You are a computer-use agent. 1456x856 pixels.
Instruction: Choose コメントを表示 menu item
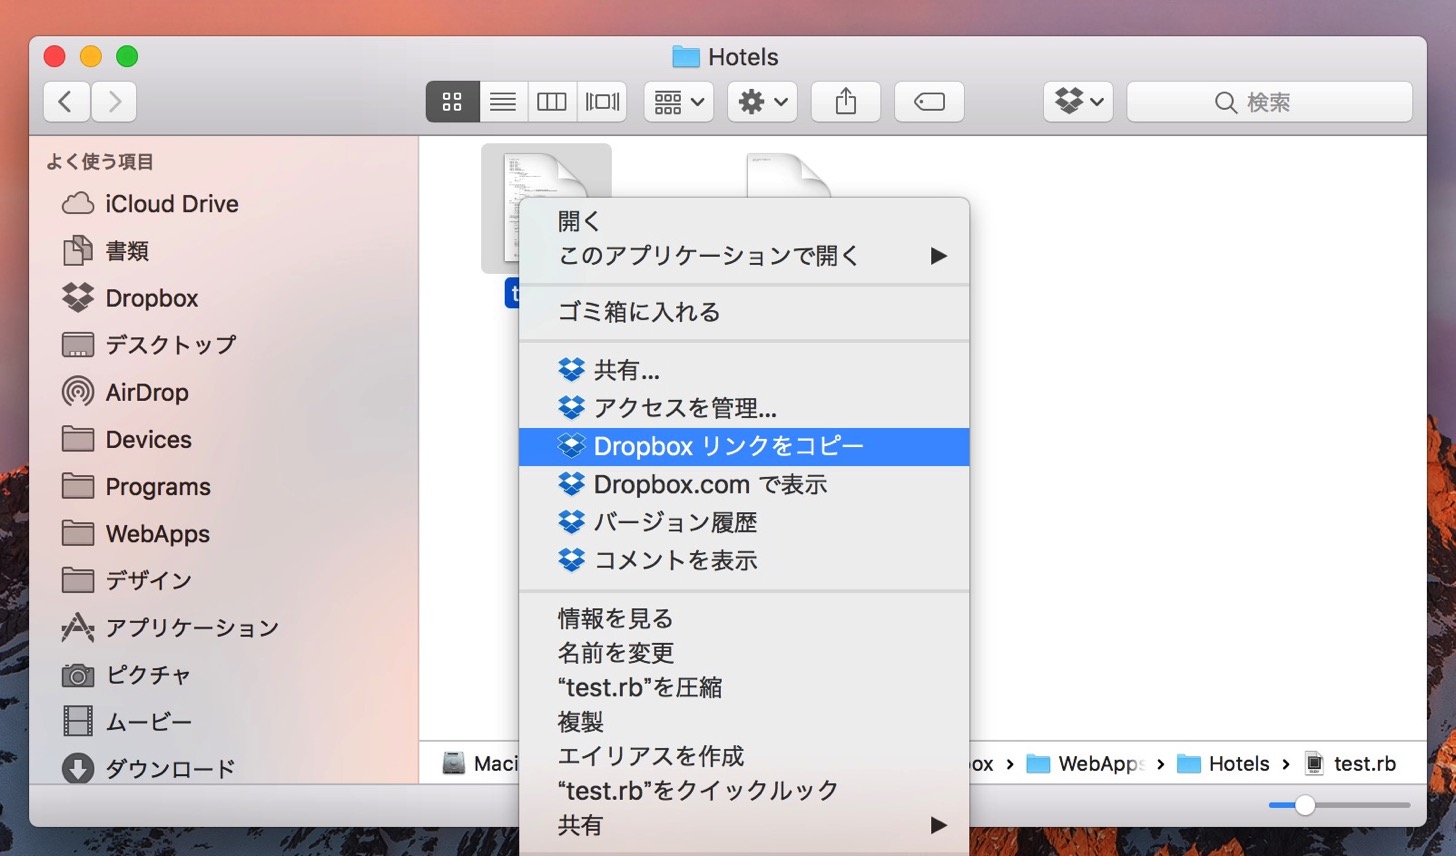[x=744, y=560]
